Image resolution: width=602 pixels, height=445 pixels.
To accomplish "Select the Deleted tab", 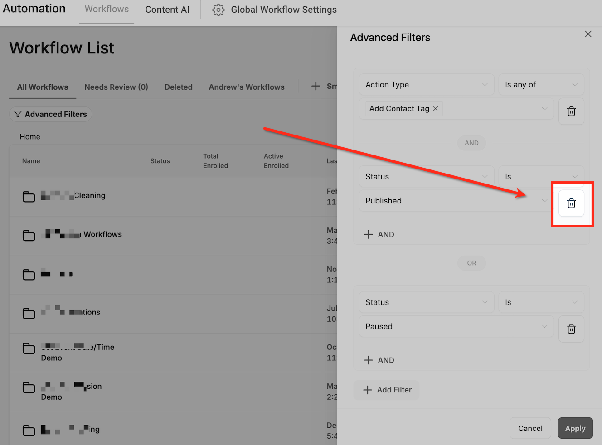I will (x=178, y=87).
